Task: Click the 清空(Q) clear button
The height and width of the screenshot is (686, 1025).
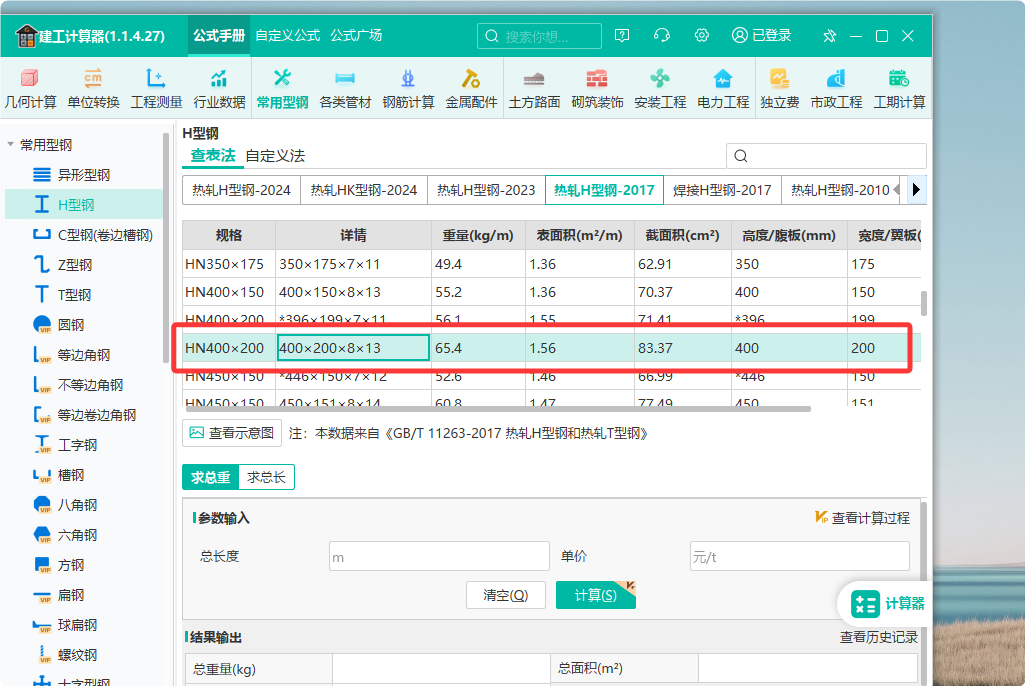Action: pyautogui.click(x=505, y=595)
